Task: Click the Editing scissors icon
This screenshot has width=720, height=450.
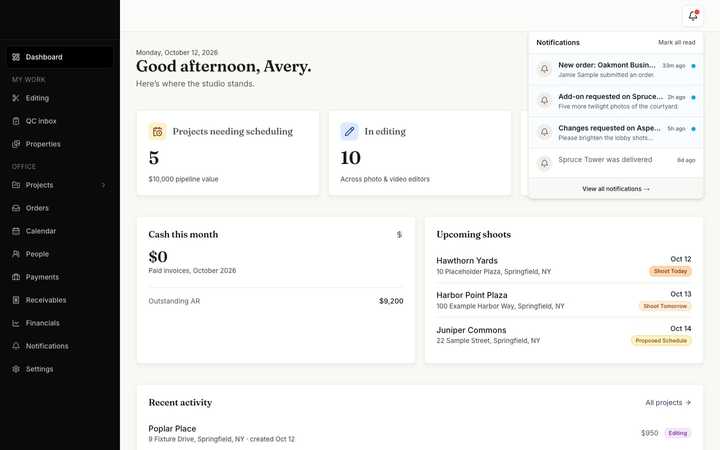Action: 16,98
